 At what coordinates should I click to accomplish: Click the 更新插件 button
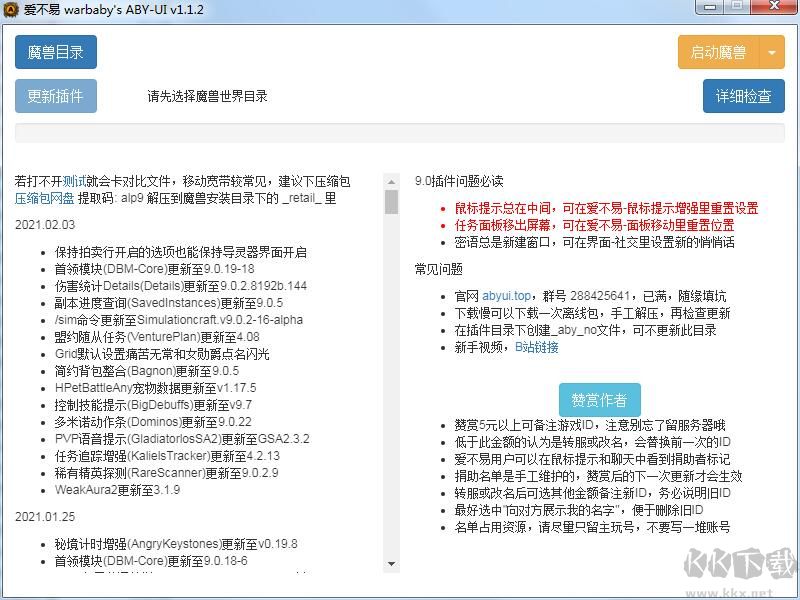(x=56, y=96)
